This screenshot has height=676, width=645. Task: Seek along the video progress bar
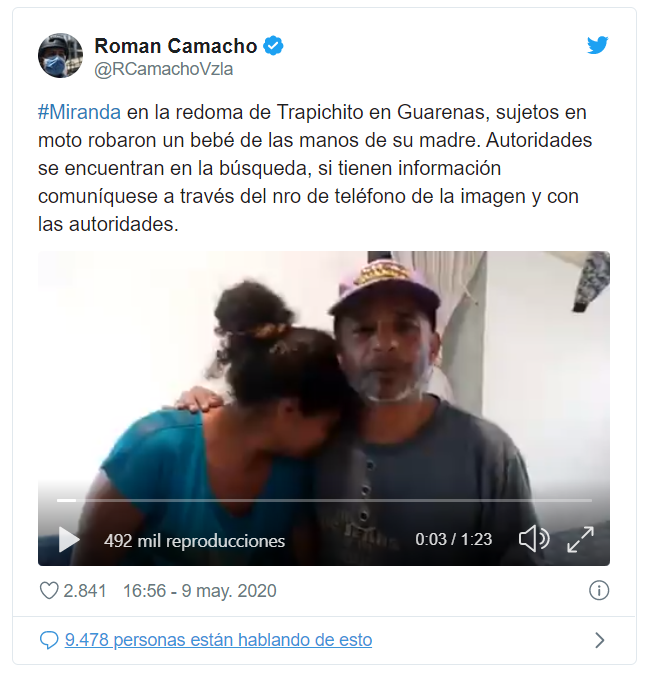coord(324,500)
